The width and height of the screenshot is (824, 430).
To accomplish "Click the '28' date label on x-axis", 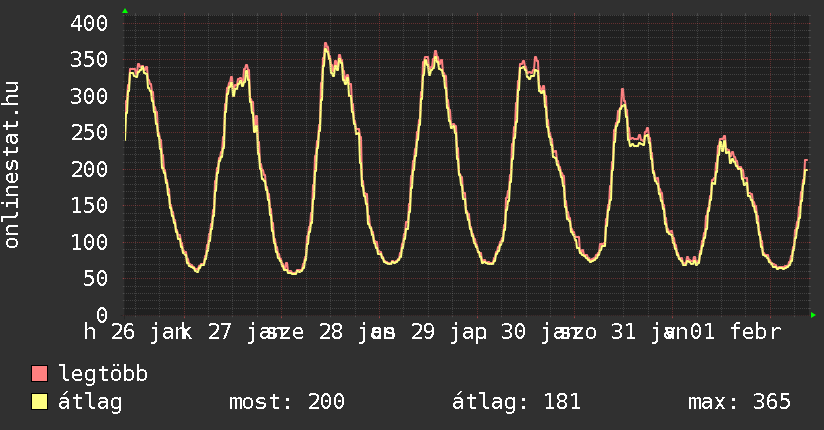I will [330, 331].
